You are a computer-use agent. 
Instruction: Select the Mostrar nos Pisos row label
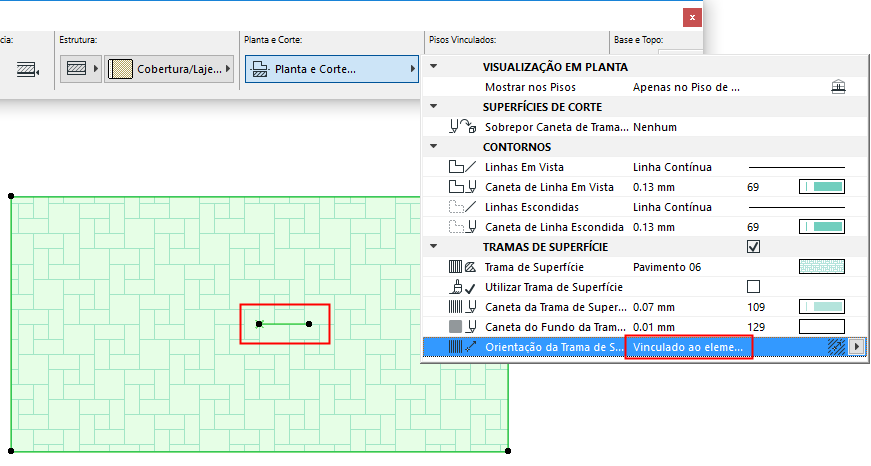tap(530, 87)
